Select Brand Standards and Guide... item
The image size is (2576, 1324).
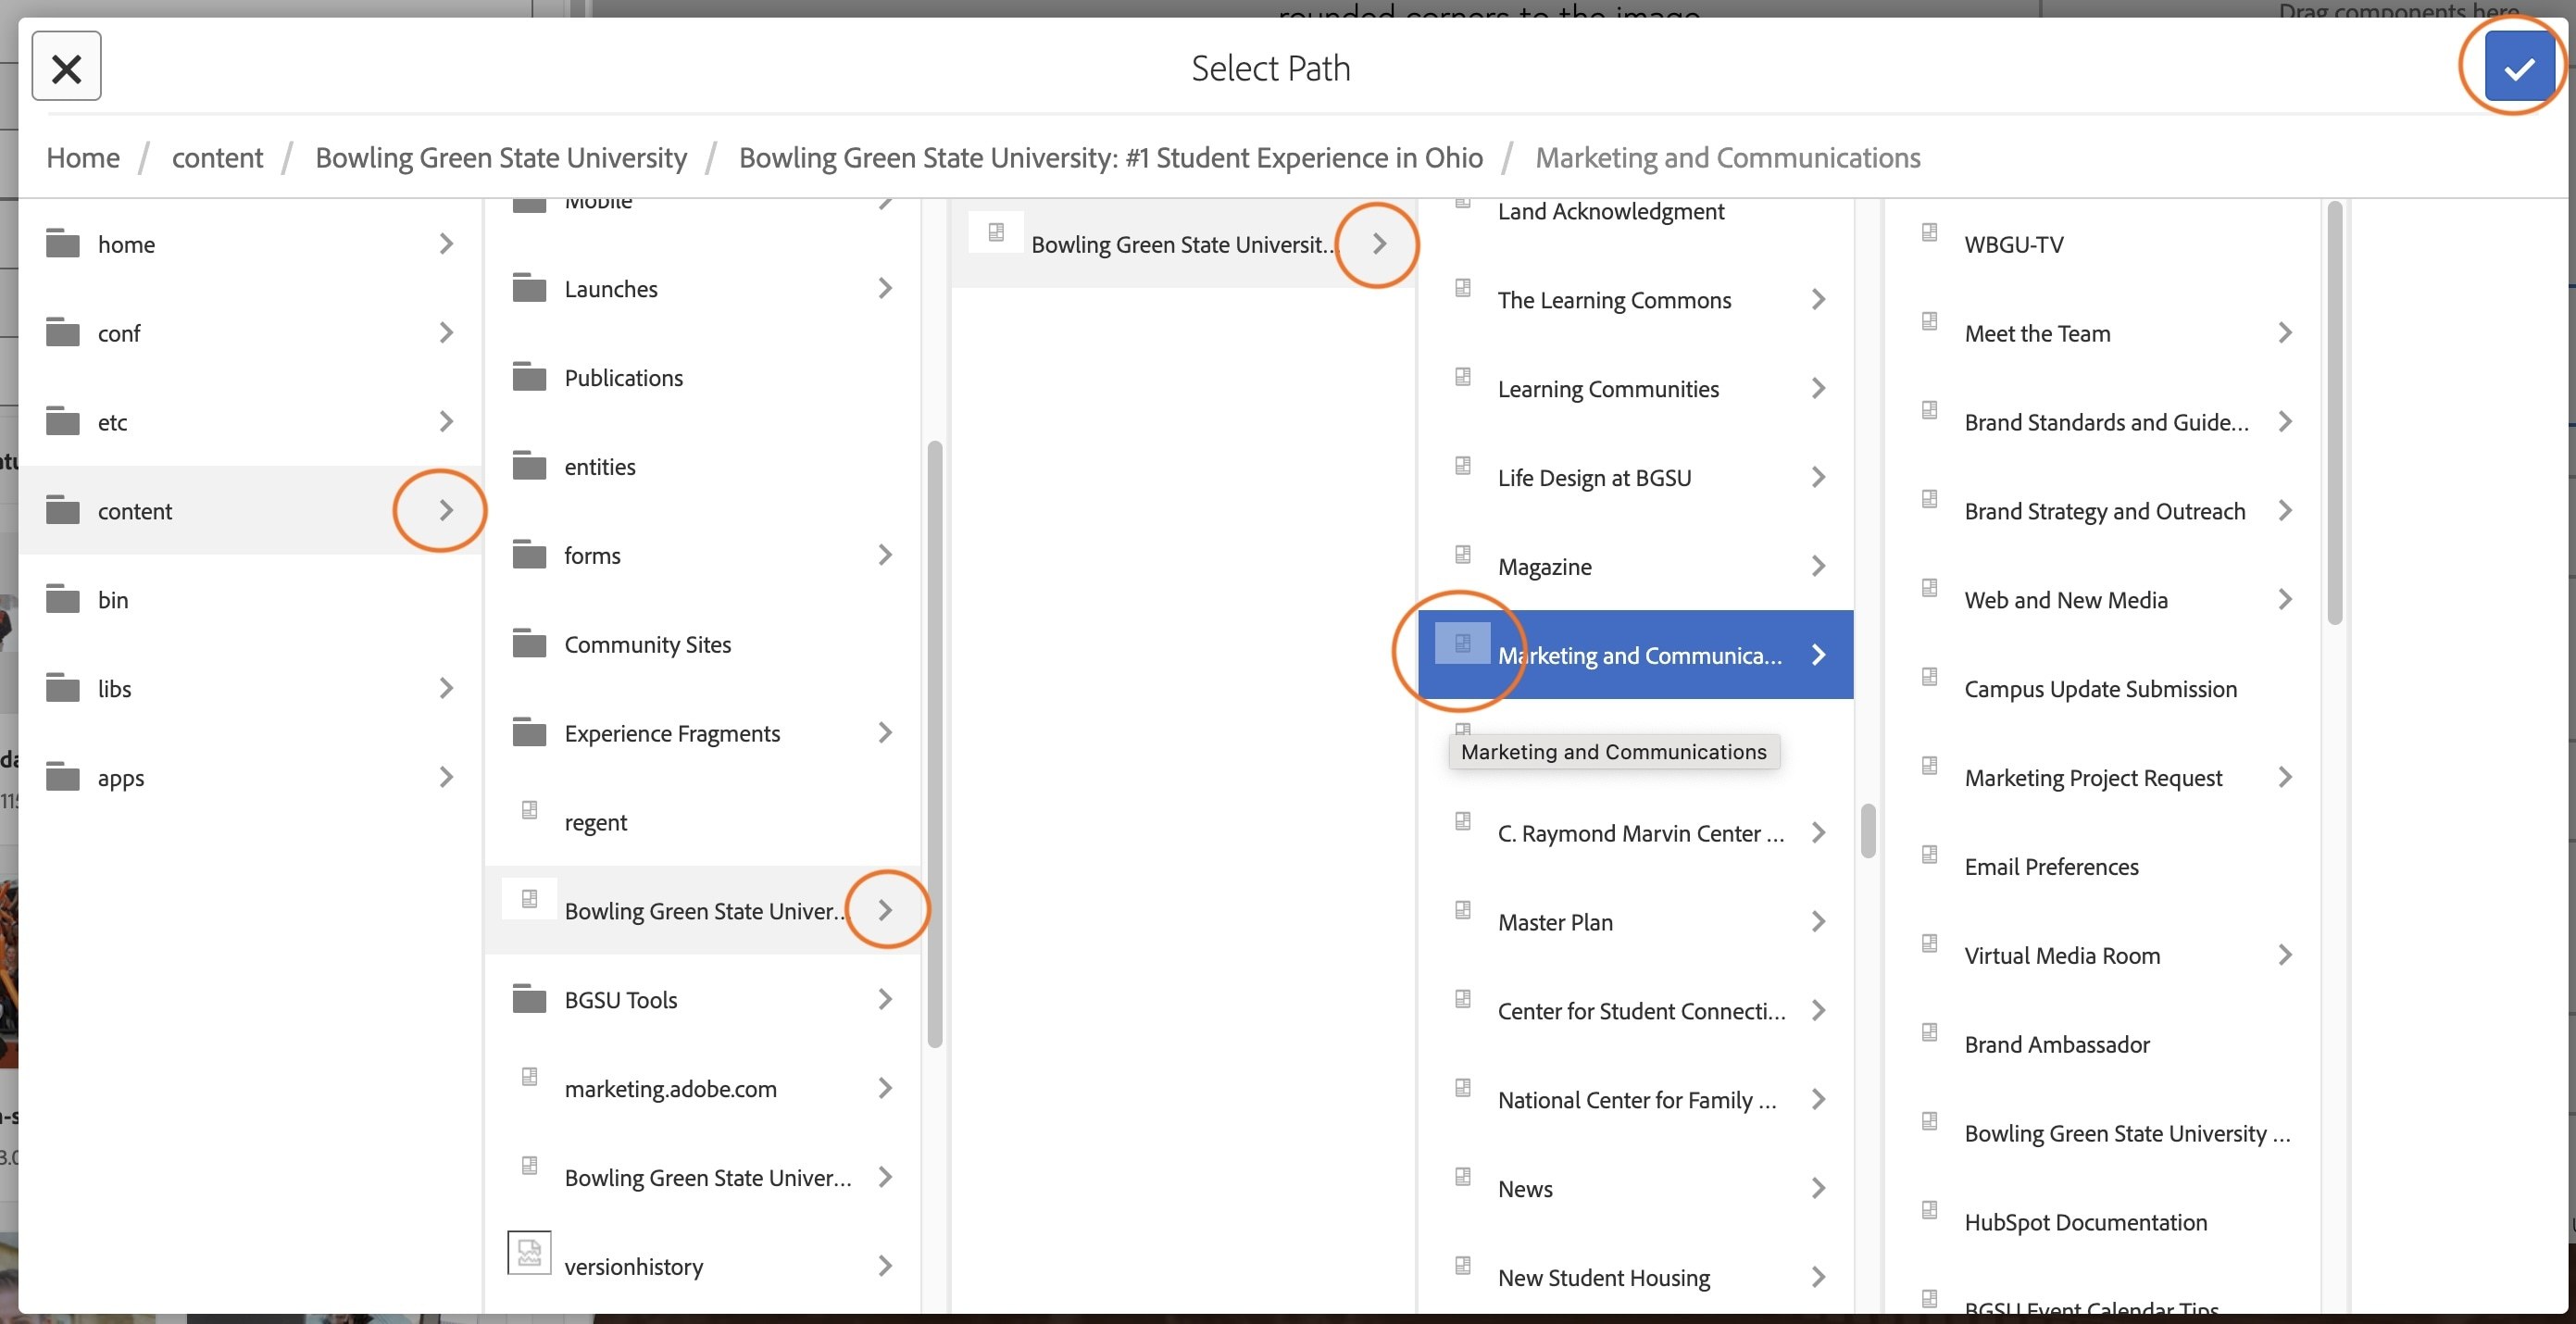pyautogui.click(x=2103, y=421)
